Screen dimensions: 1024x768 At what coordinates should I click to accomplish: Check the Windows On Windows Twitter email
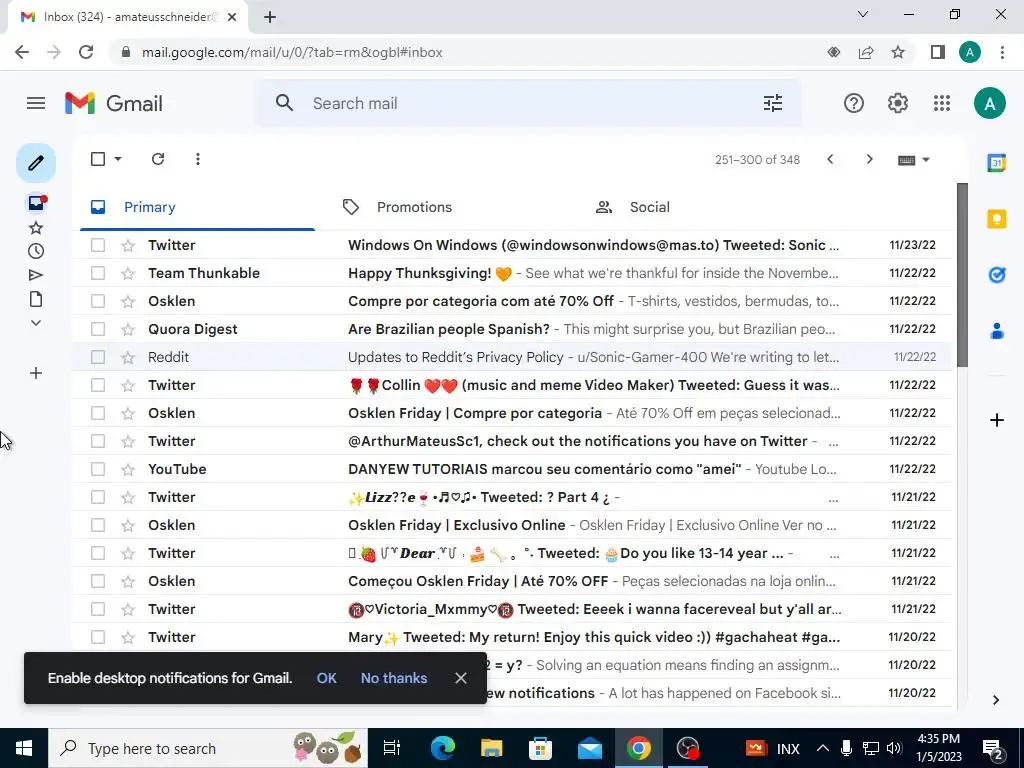[98, 246]
